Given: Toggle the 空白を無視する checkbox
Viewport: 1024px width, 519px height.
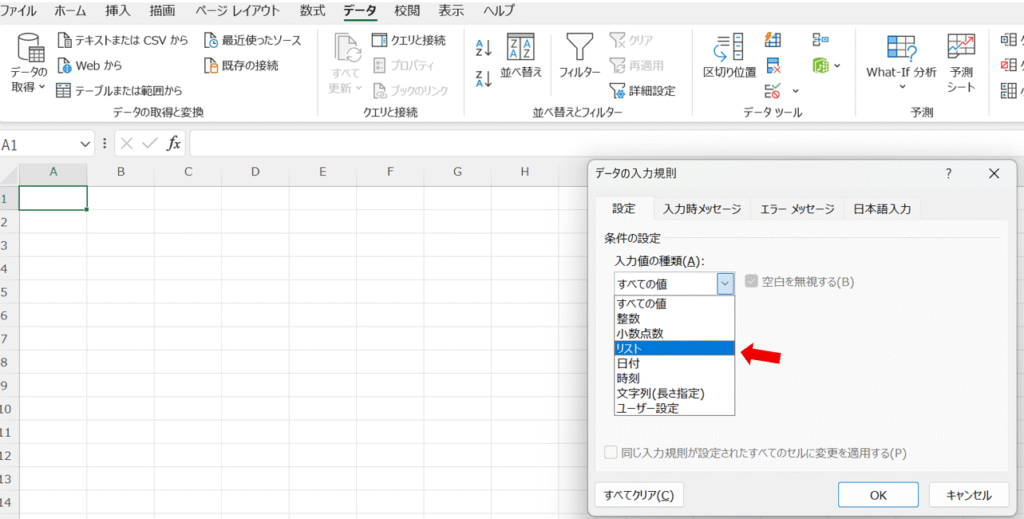Looking at the screenshot, I should click(752, 282).
